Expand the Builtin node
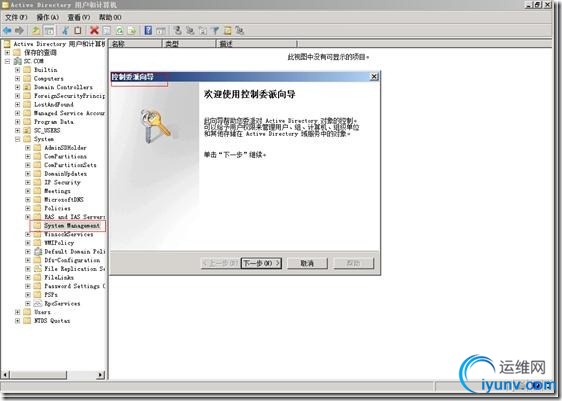The height and width of the screenshot is (401, 562). pyautogui.click(x=17, y=70)
